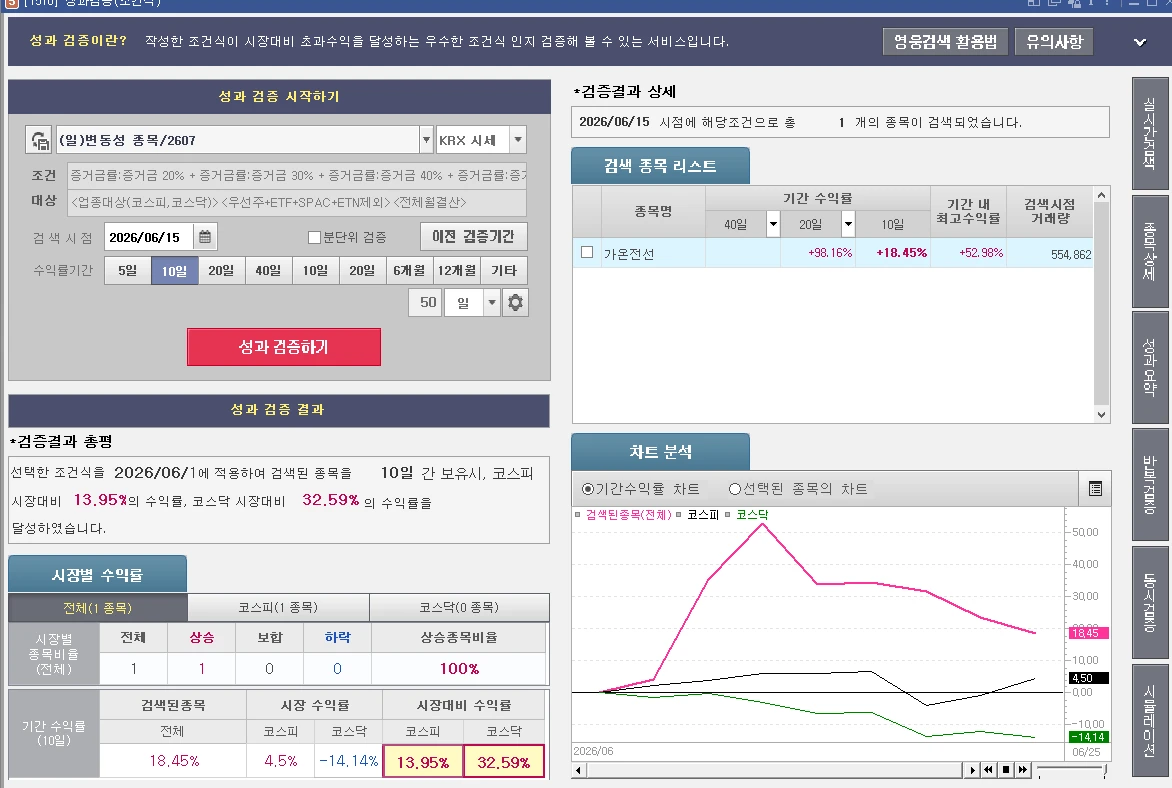Screen dimensions: 1172x788
Task: Click the stock list vertical scrollbar
Action: pos(1101,304)
